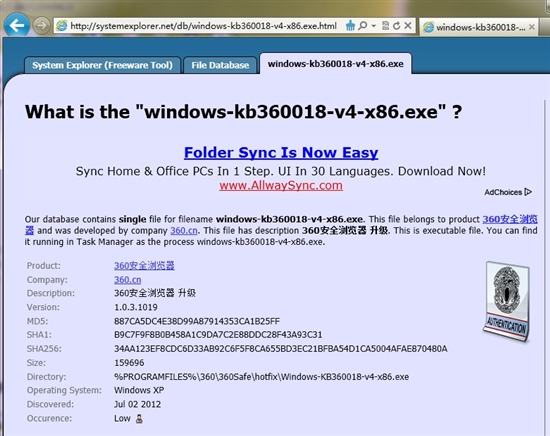Screen dimensions: 550x436
Task: Toggle the compatibility view page icon
Action: tap(385, 26)
